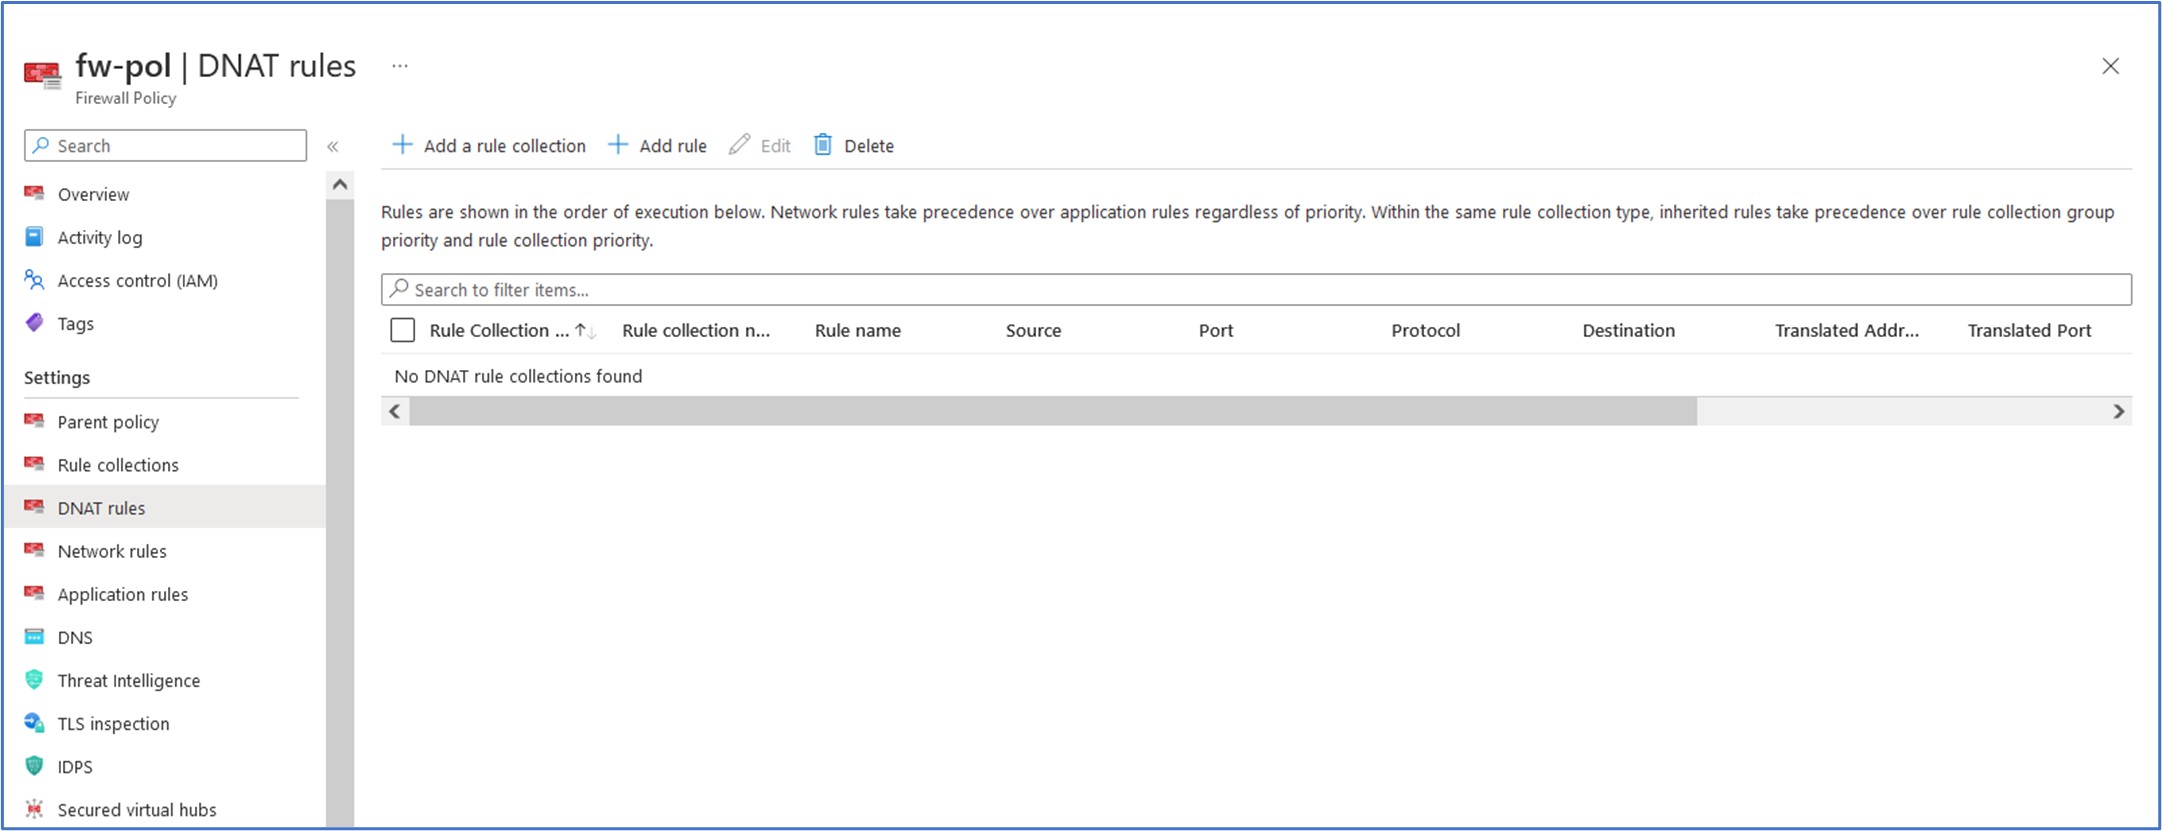The image size is (2162, 831).
Task: Click the Tags icon in sidebar
Action: point(35,323)
